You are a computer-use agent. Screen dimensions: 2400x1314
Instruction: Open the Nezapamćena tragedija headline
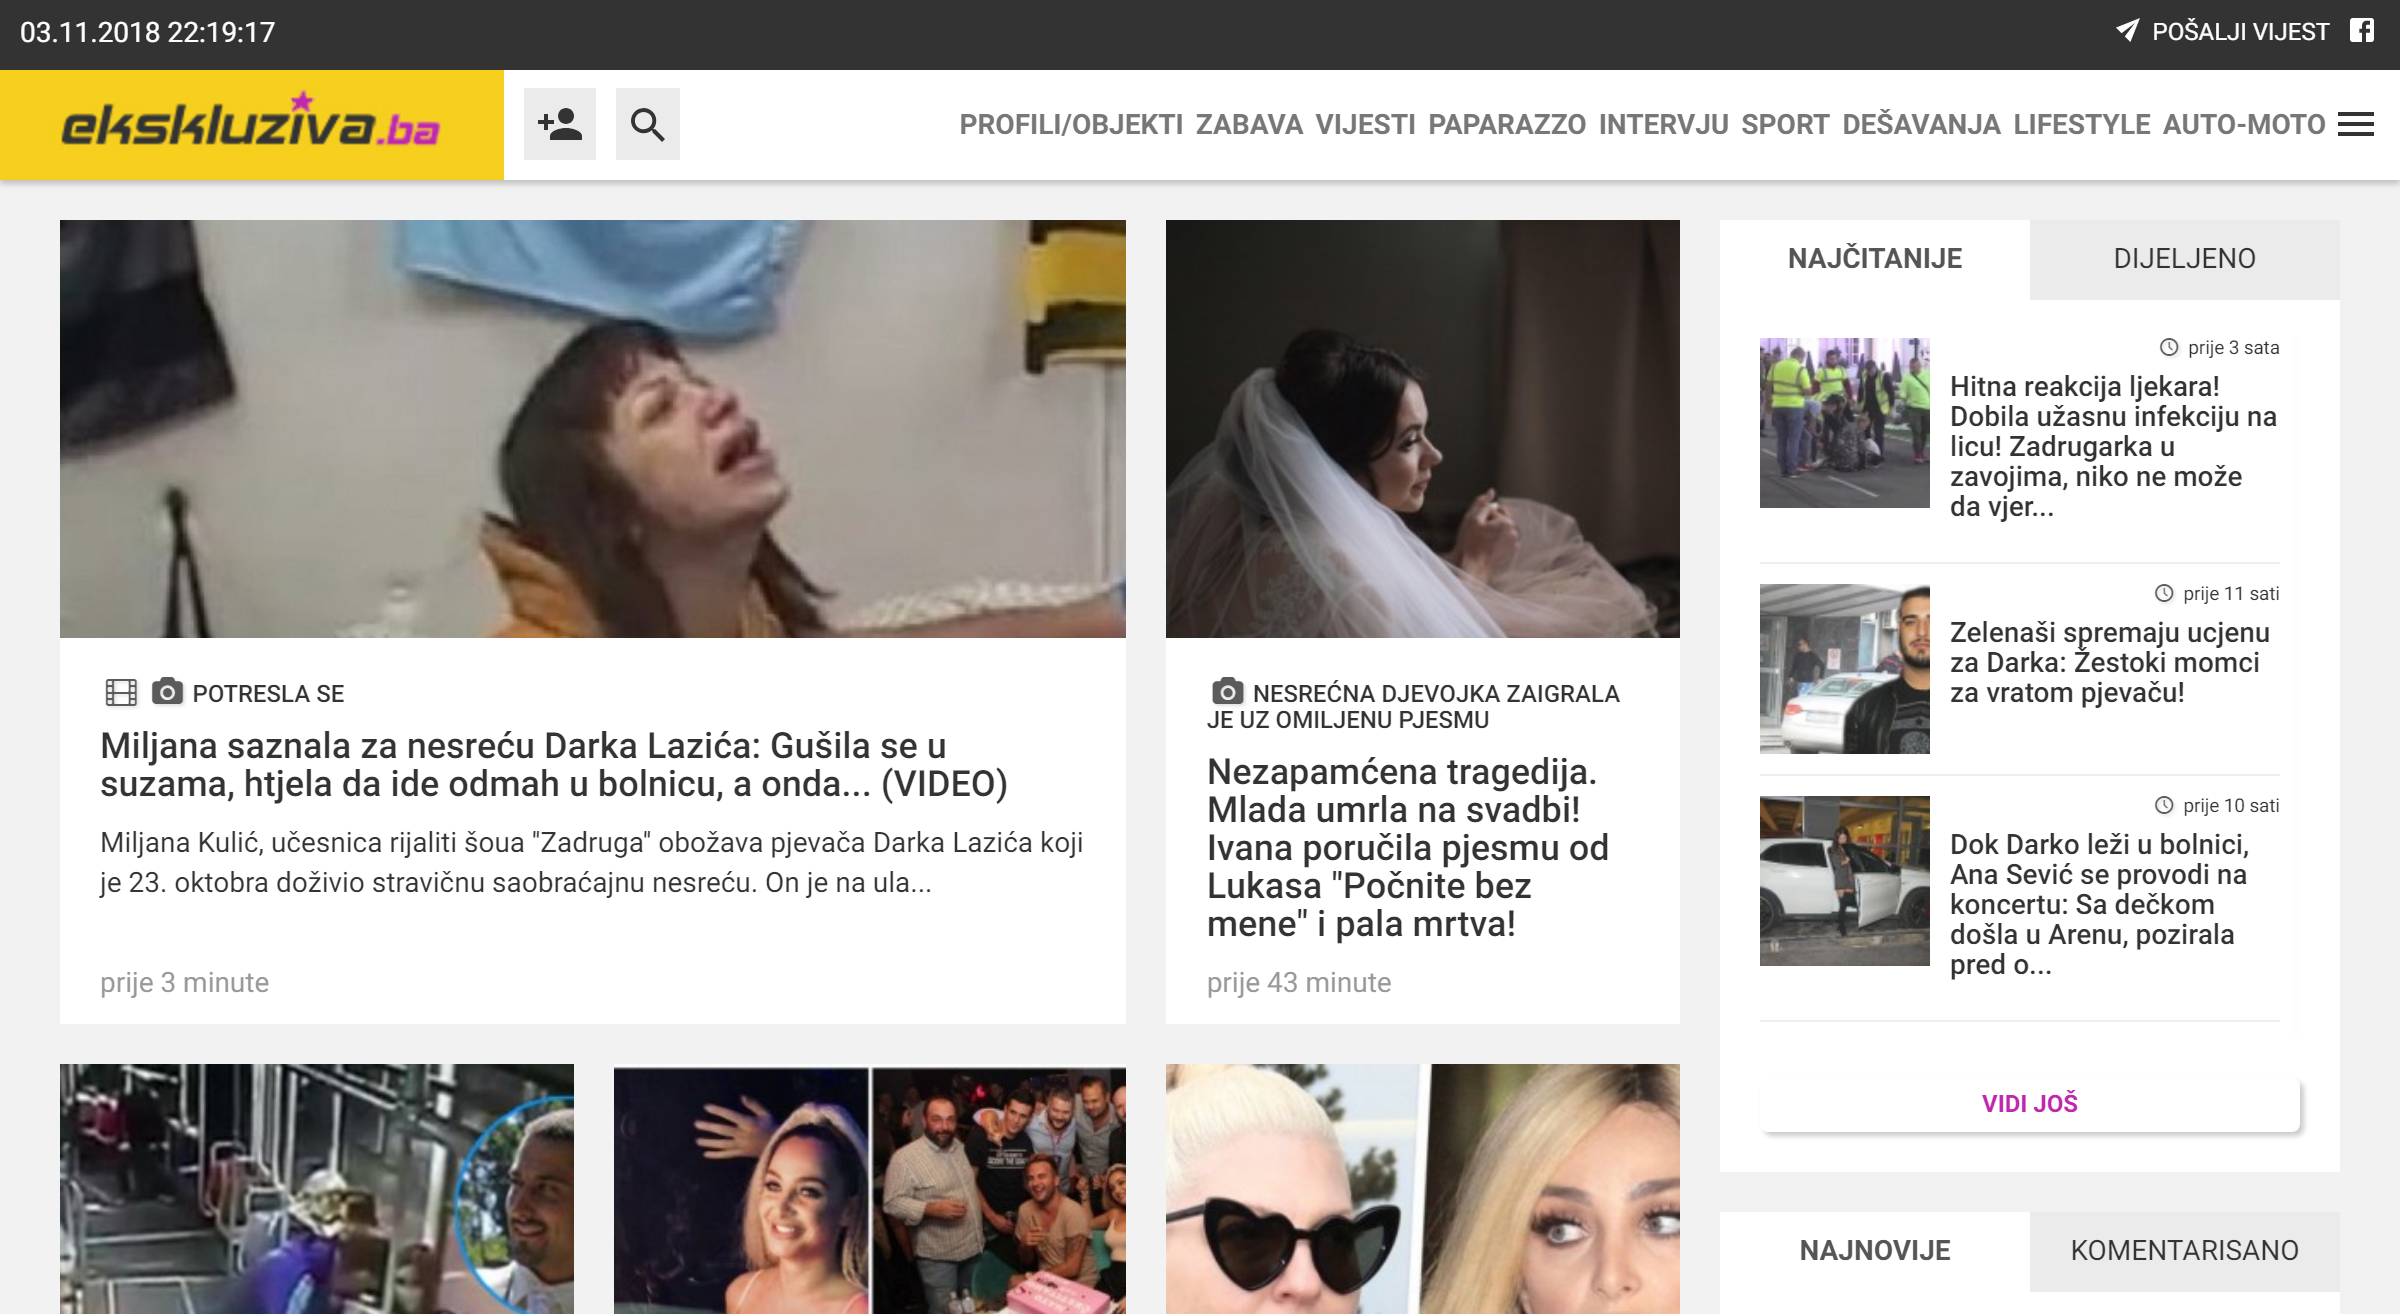(x=1408, y=848)
